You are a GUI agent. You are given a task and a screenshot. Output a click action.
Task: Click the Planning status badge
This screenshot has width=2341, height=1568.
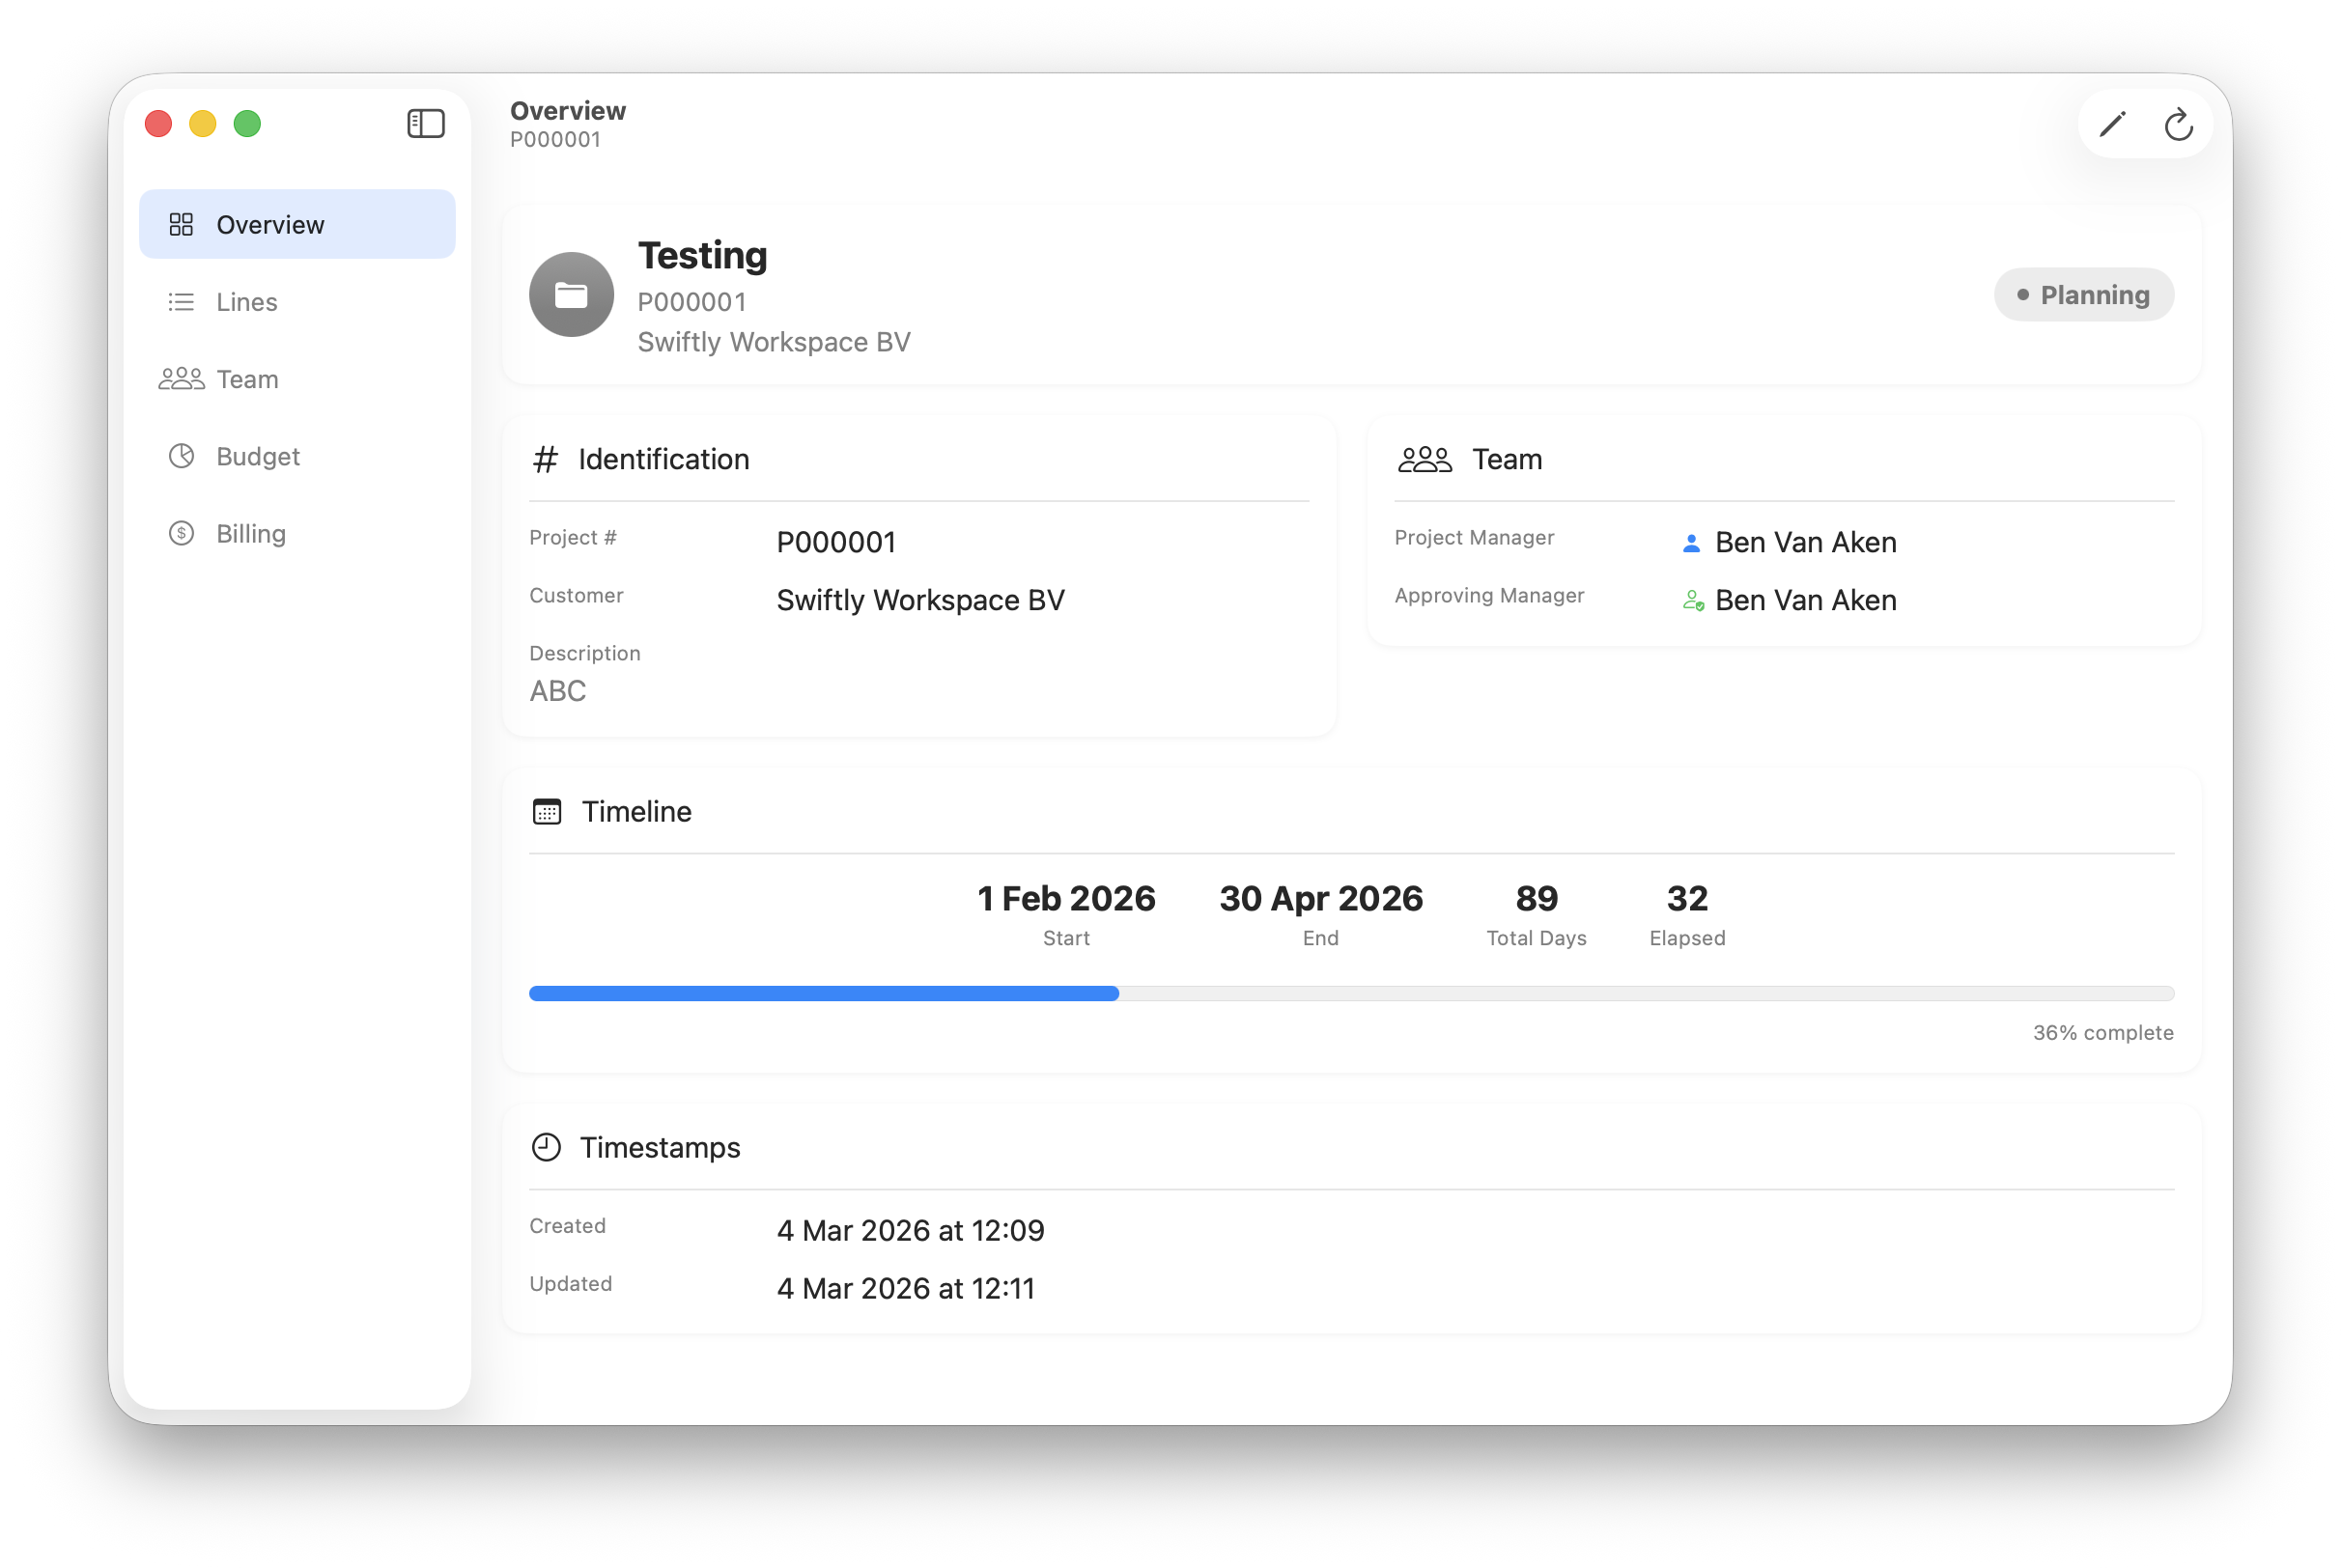point(2083,295)
